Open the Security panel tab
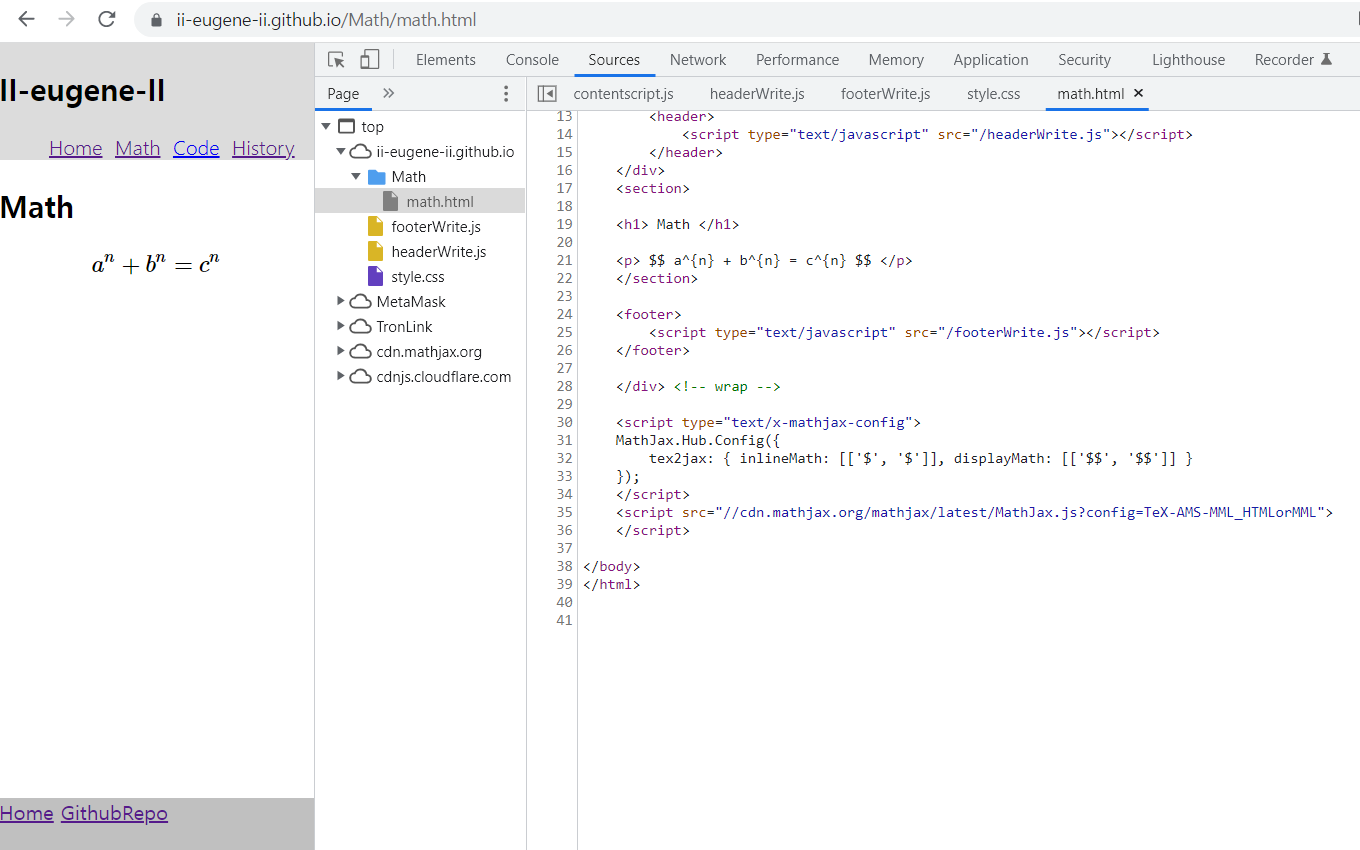The image size is (1360, 850). pyautogui.click(x=1084, y=60)
